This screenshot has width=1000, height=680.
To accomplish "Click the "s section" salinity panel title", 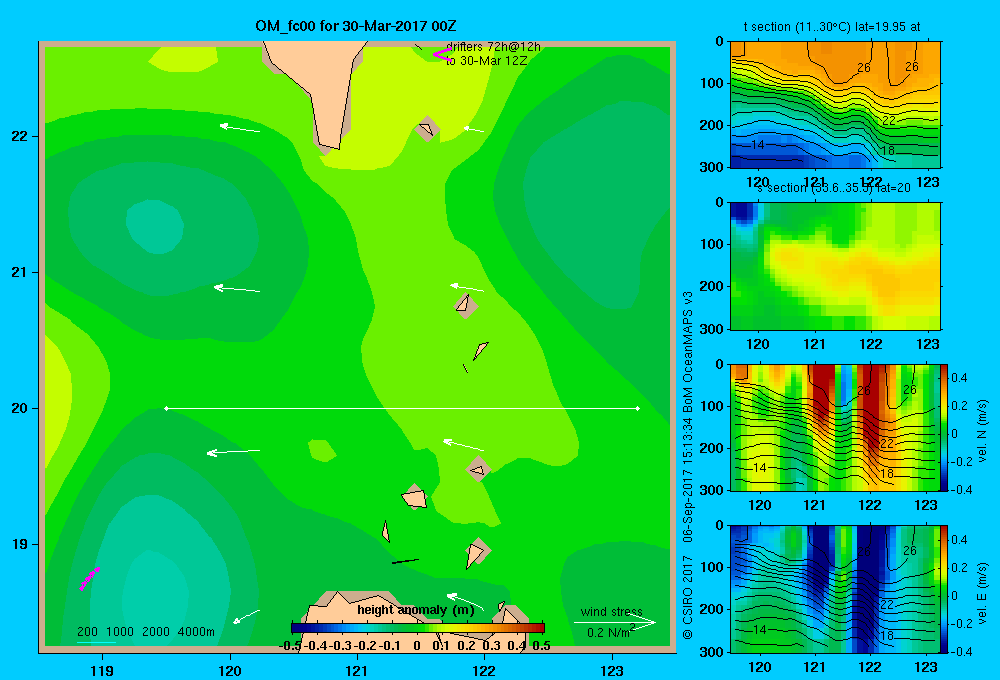I will pos(833,188).
